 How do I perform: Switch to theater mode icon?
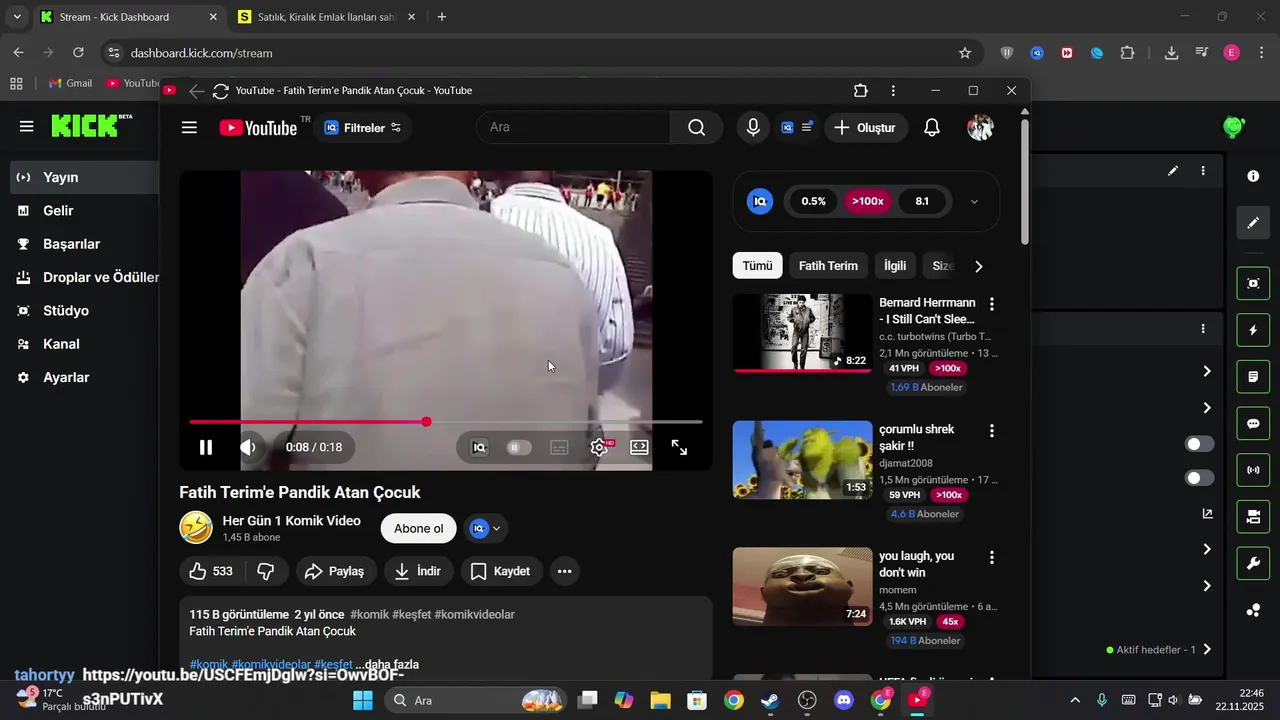[x=639, y=447]
